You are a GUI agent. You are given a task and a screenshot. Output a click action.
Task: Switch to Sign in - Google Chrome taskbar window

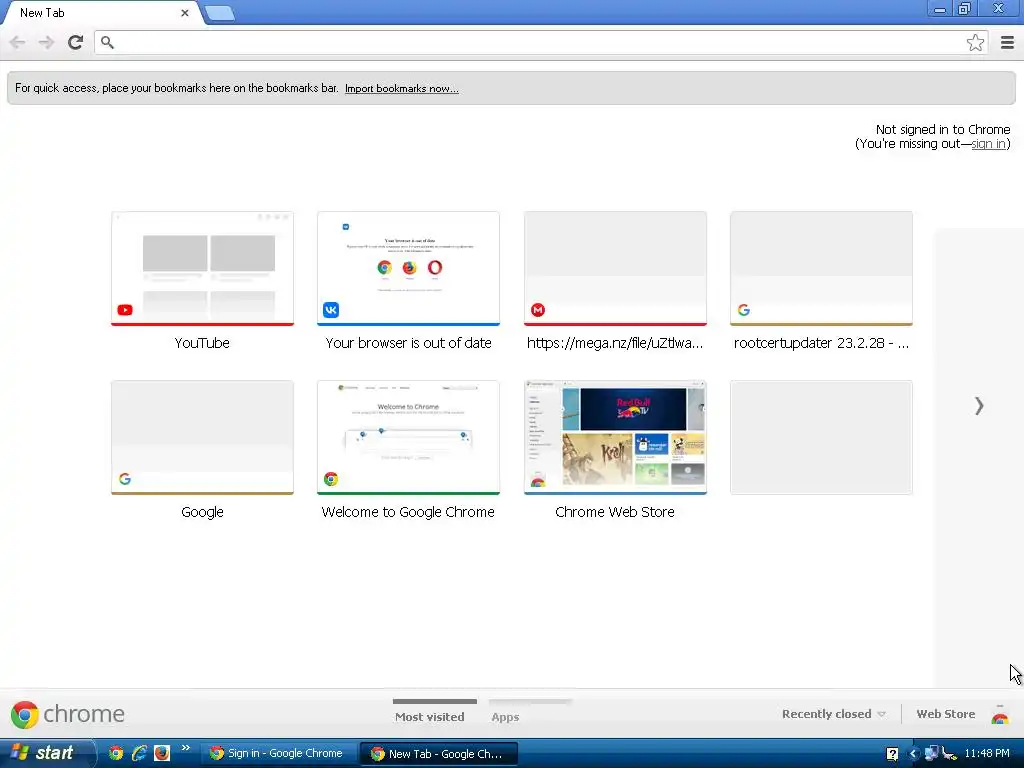(278, 754)
